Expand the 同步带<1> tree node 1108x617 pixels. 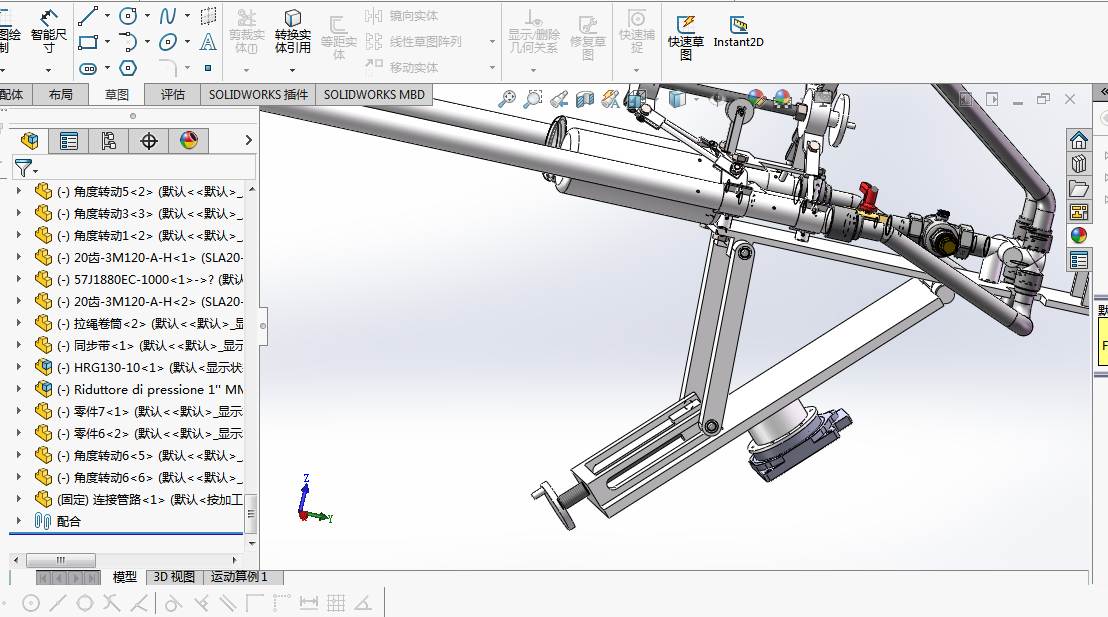18,345
